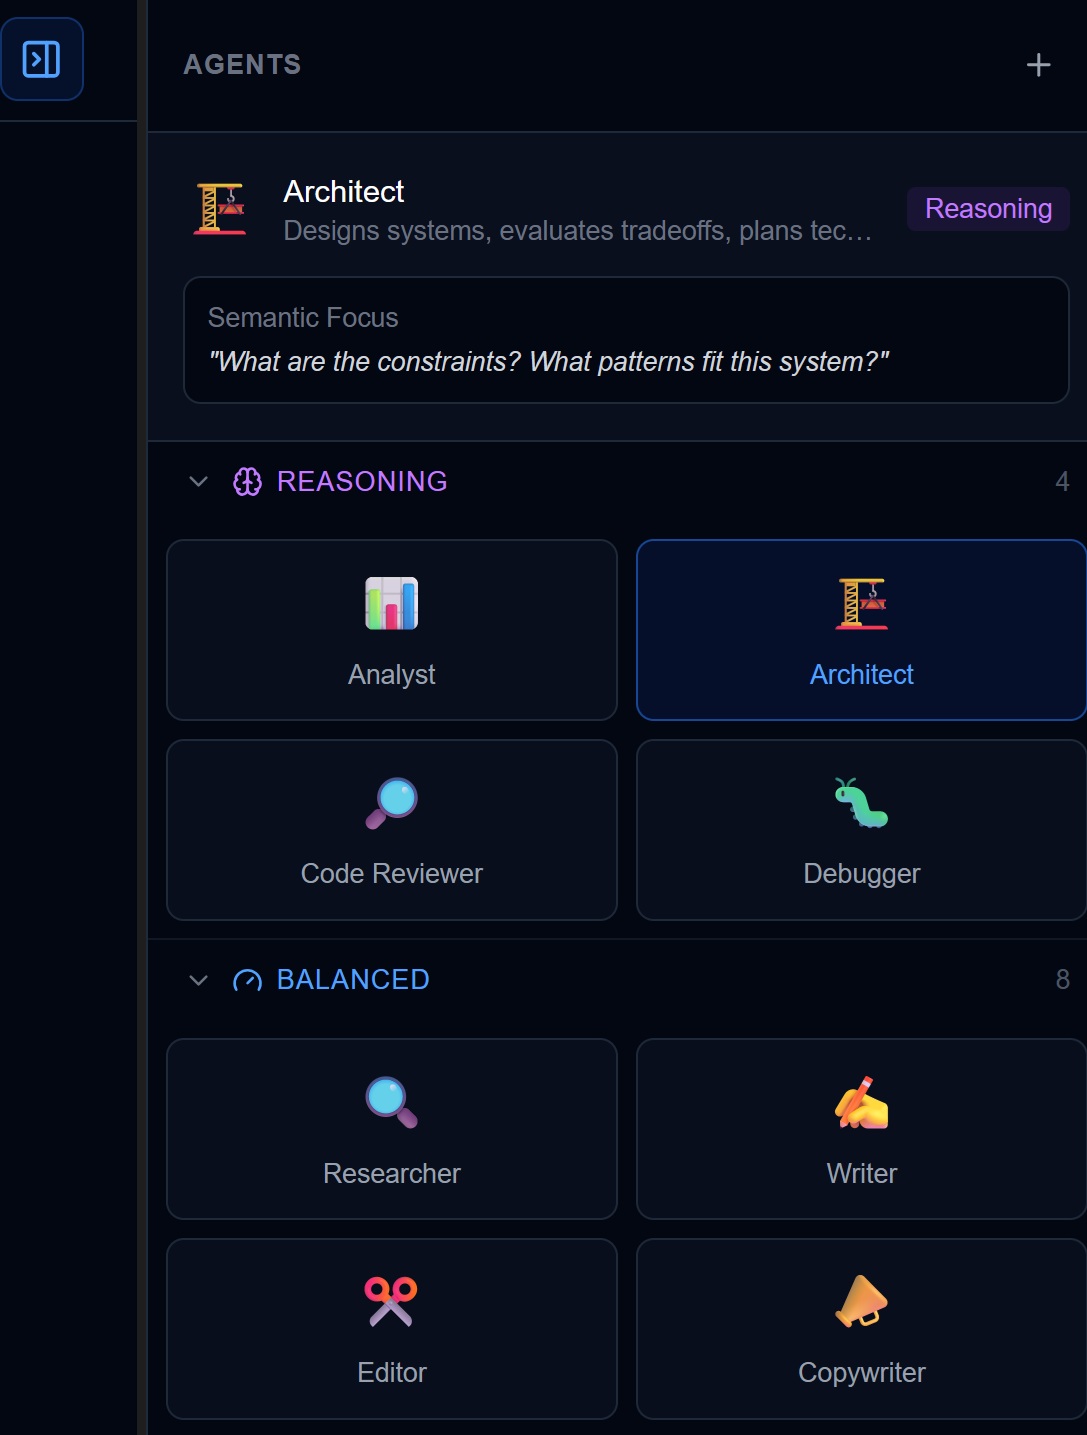This screenshot has width=1087, height=1435.
Task: Toggle the sidebar panel collapse icon
Action: (x=42, y=59)
